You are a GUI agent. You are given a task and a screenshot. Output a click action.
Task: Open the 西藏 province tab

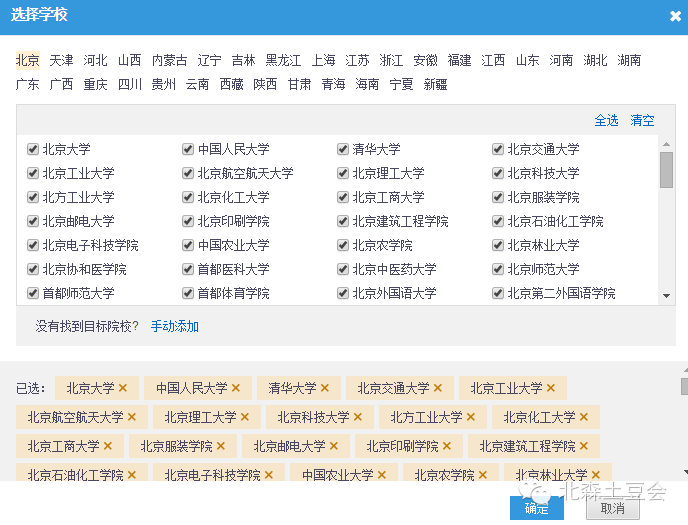(x=232, y=84)
